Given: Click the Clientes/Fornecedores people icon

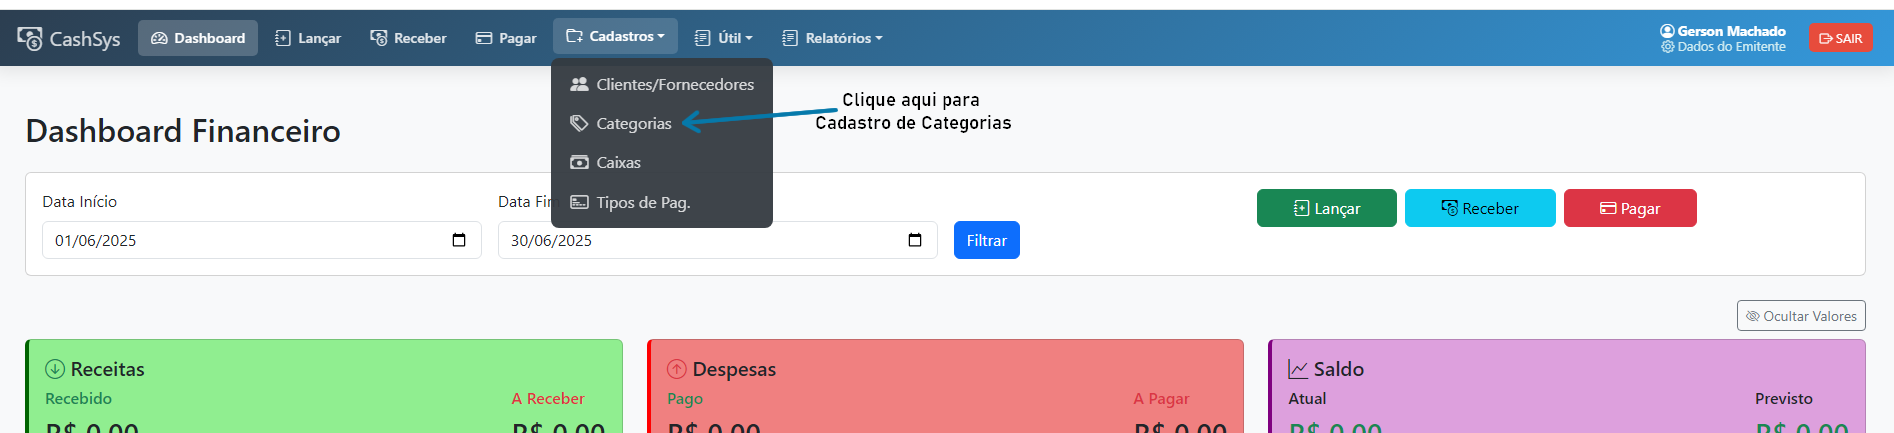Looking at the screenshot, I should coord(579,84).
